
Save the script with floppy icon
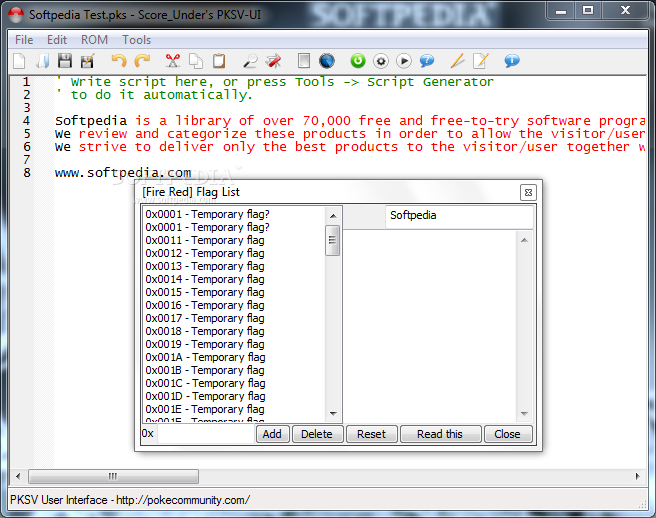(x=65, y=61)
